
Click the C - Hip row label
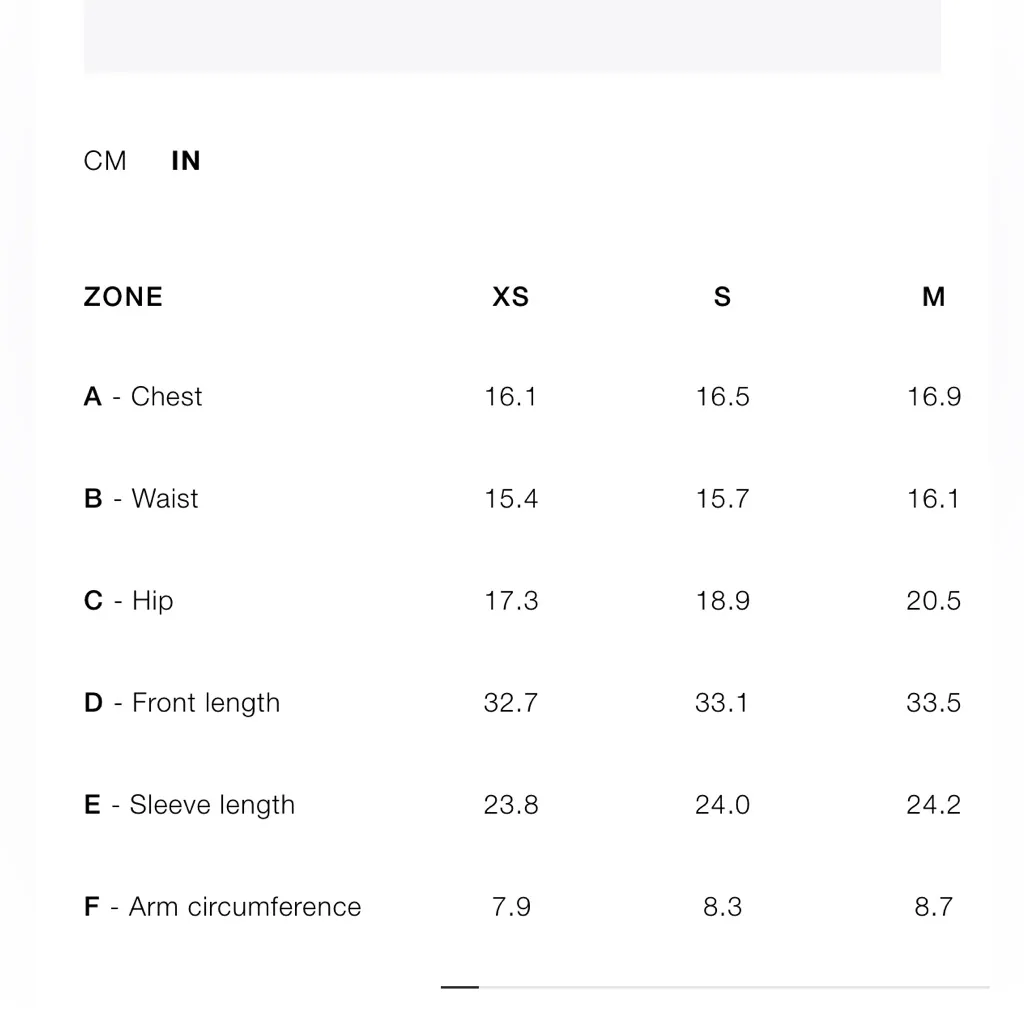129,601
